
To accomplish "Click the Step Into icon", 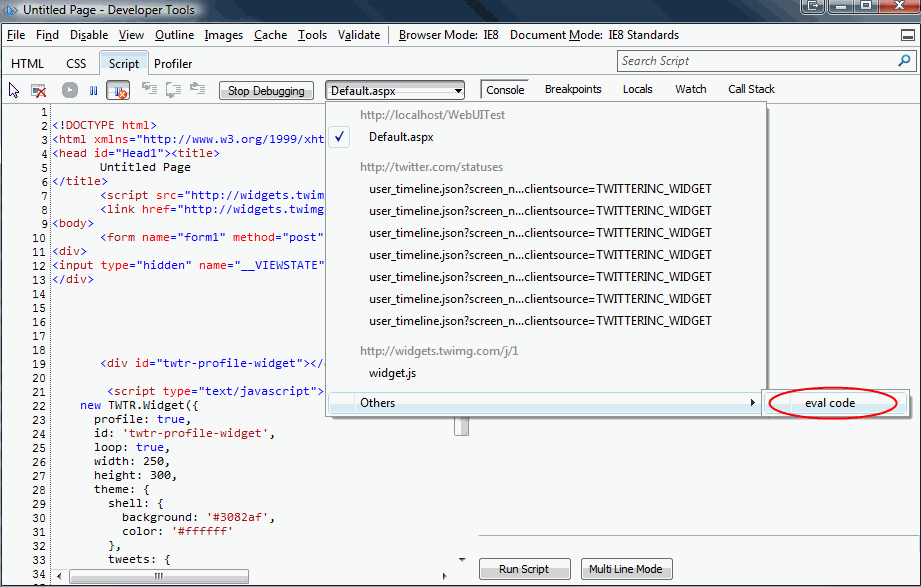I will 150,89.
